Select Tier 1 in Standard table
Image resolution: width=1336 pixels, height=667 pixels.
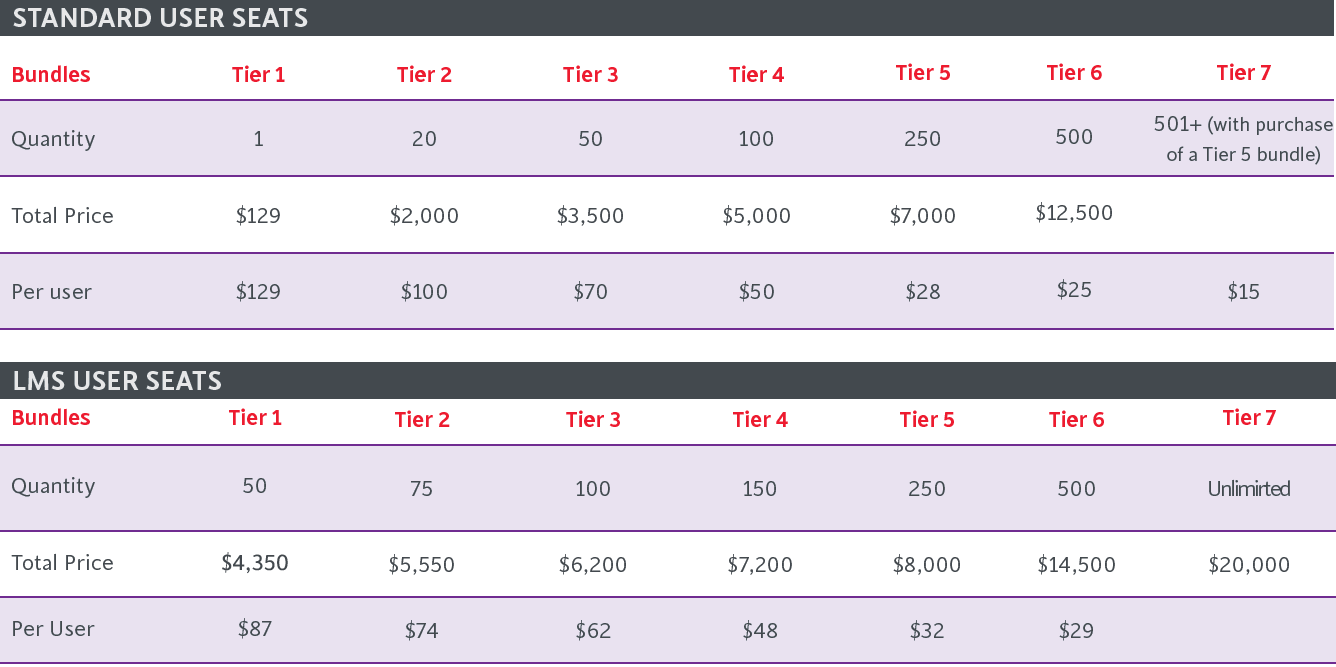pos(258,75)
